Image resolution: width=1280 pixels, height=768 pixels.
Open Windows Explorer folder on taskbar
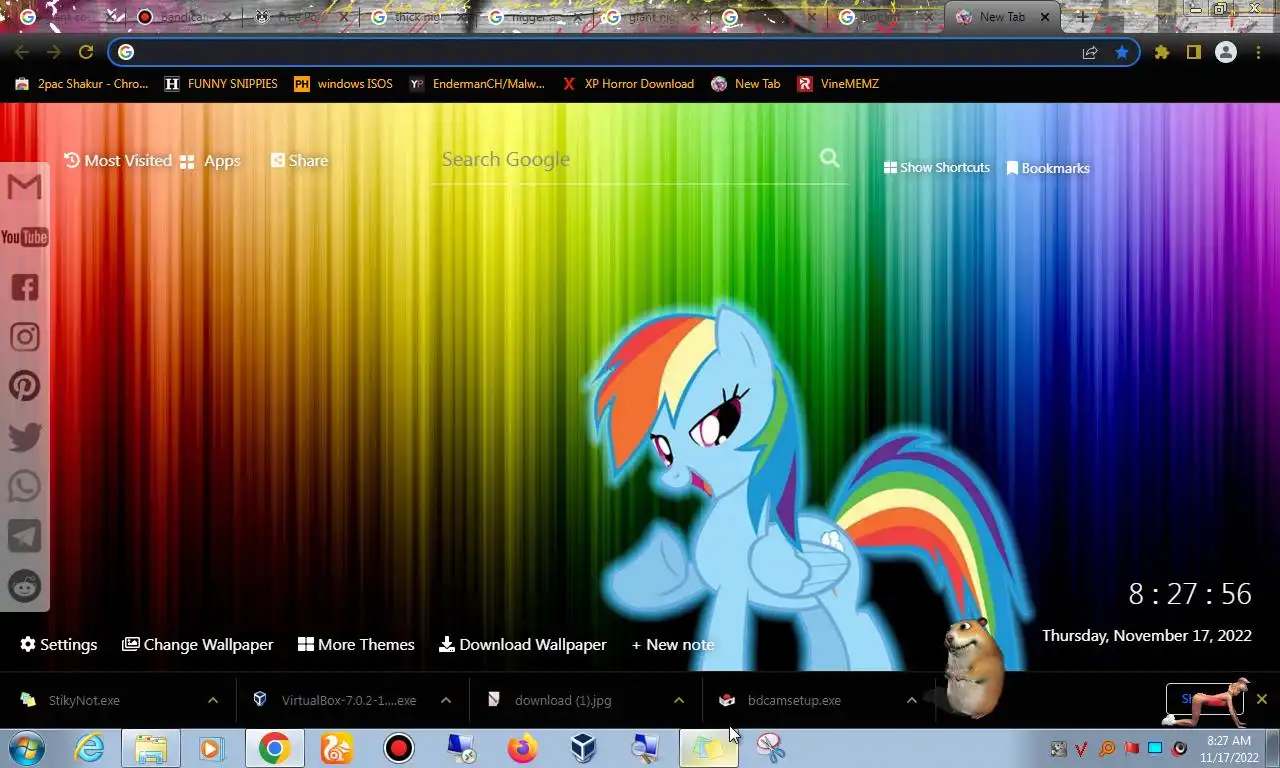click(x=151, y=748)
